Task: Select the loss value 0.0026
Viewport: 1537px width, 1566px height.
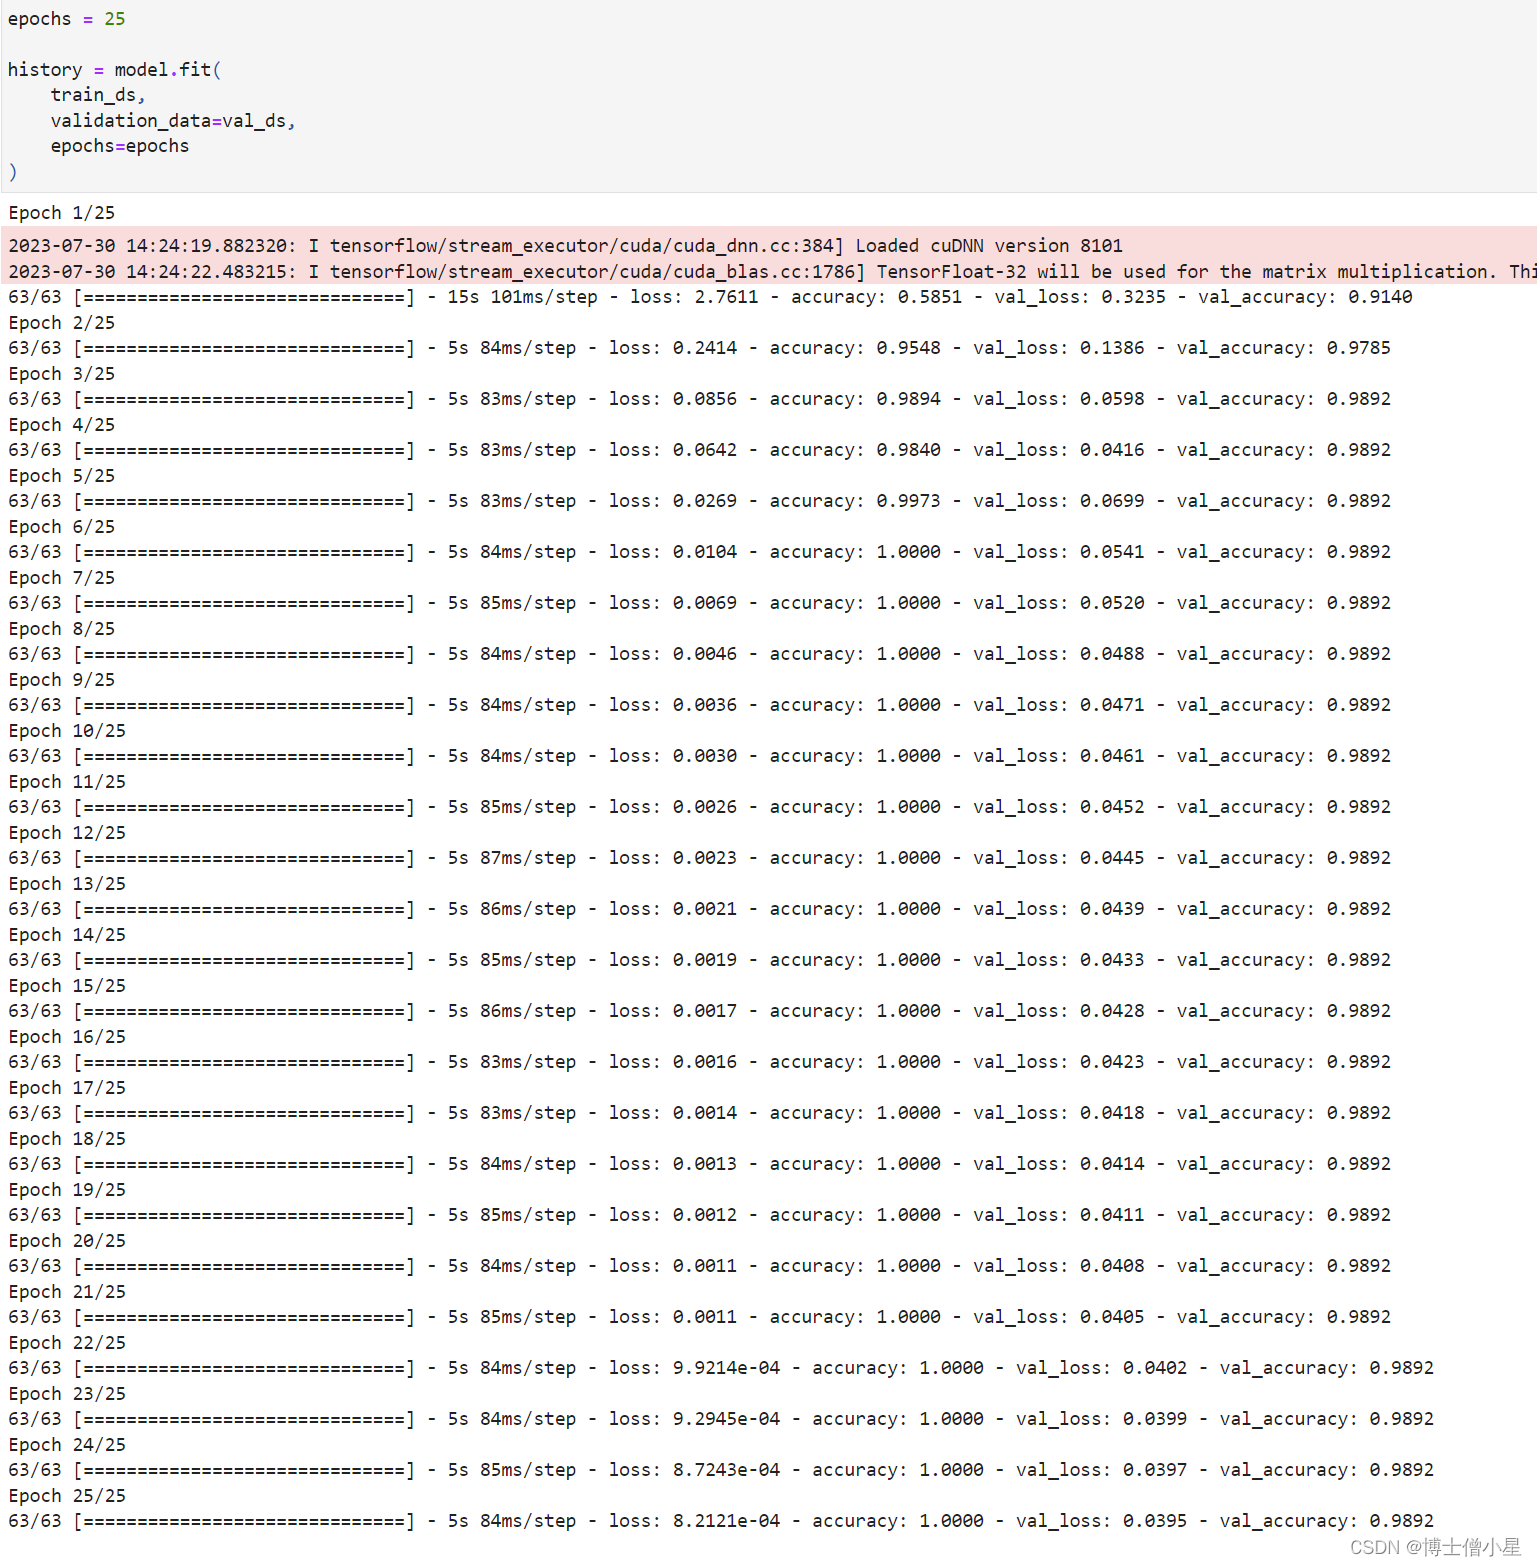Action: tap(705, 807)
